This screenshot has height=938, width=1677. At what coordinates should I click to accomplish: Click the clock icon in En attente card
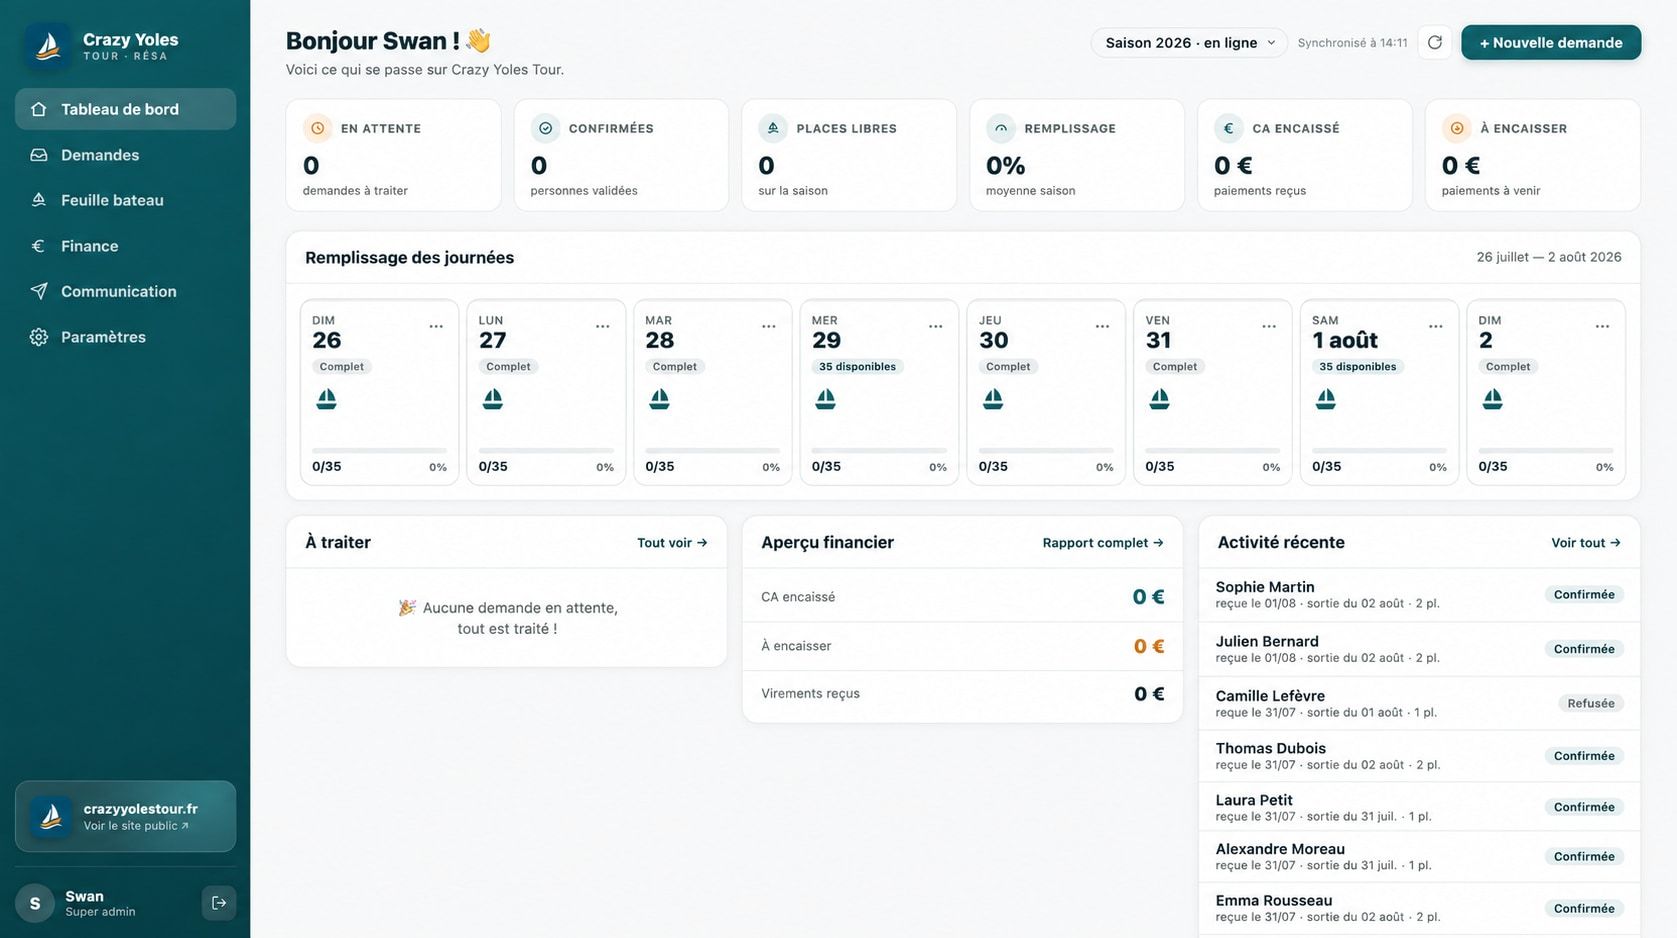(x=318, y=128)
